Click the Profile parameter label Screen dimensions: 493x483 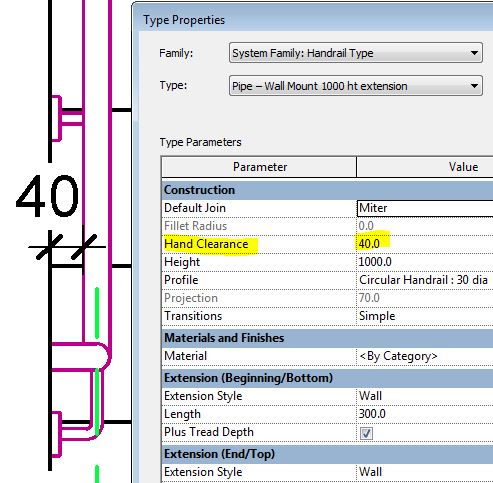click(x=181, y=280)
